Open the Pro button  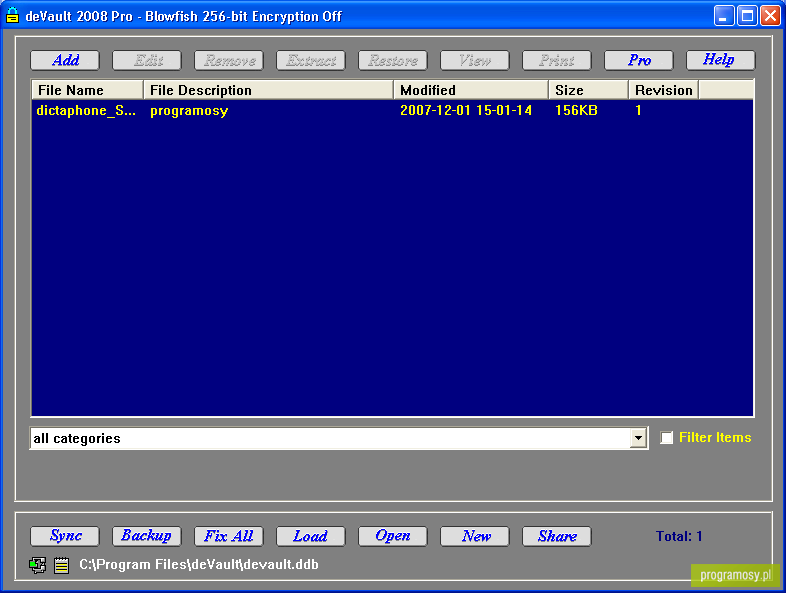click(x=639, y=61)
